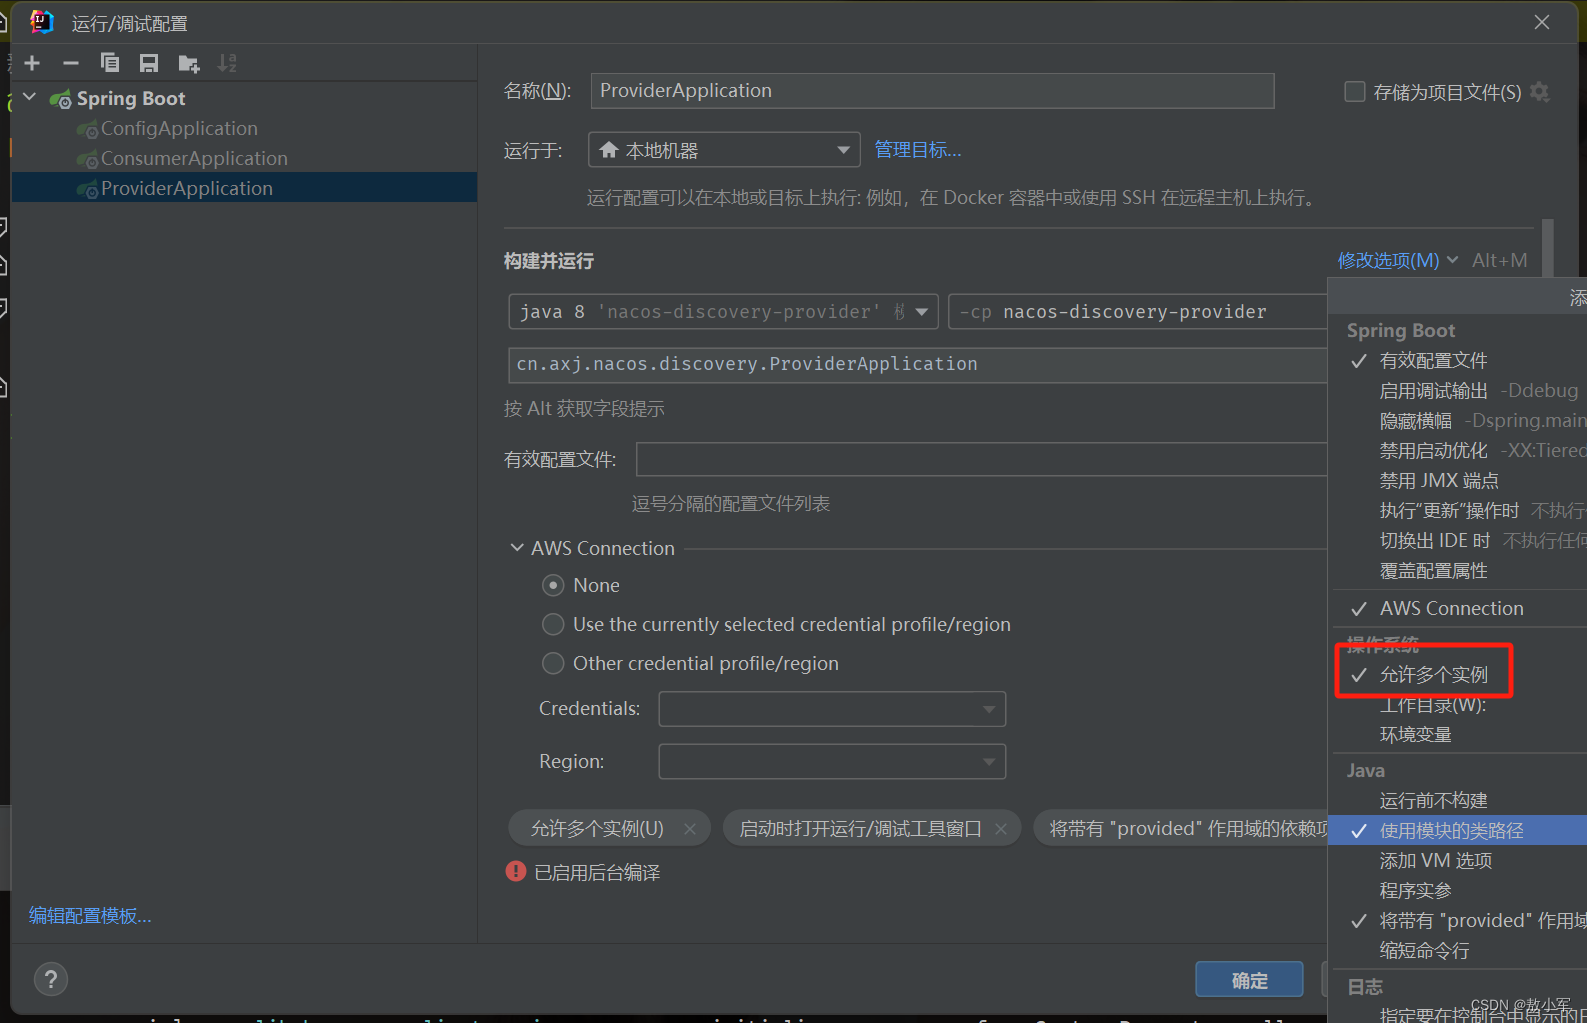Select Use the currently selected credential profile/region

(x=553, y=624)
